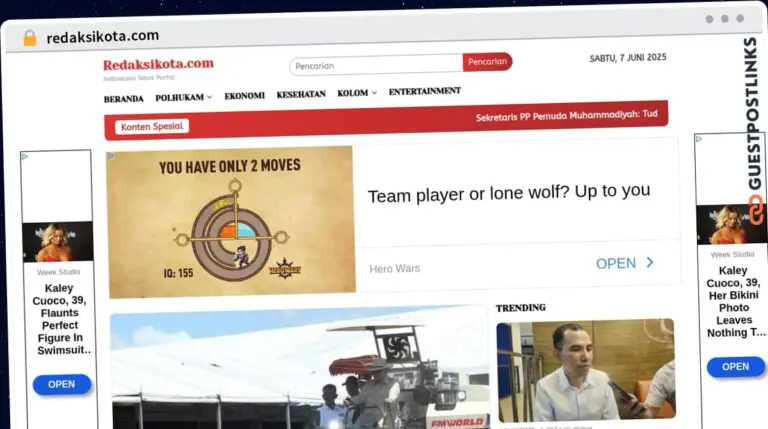768x429 pixels.
Task: Click the blue OPEN button in right ad
Action: pos(735,367)
